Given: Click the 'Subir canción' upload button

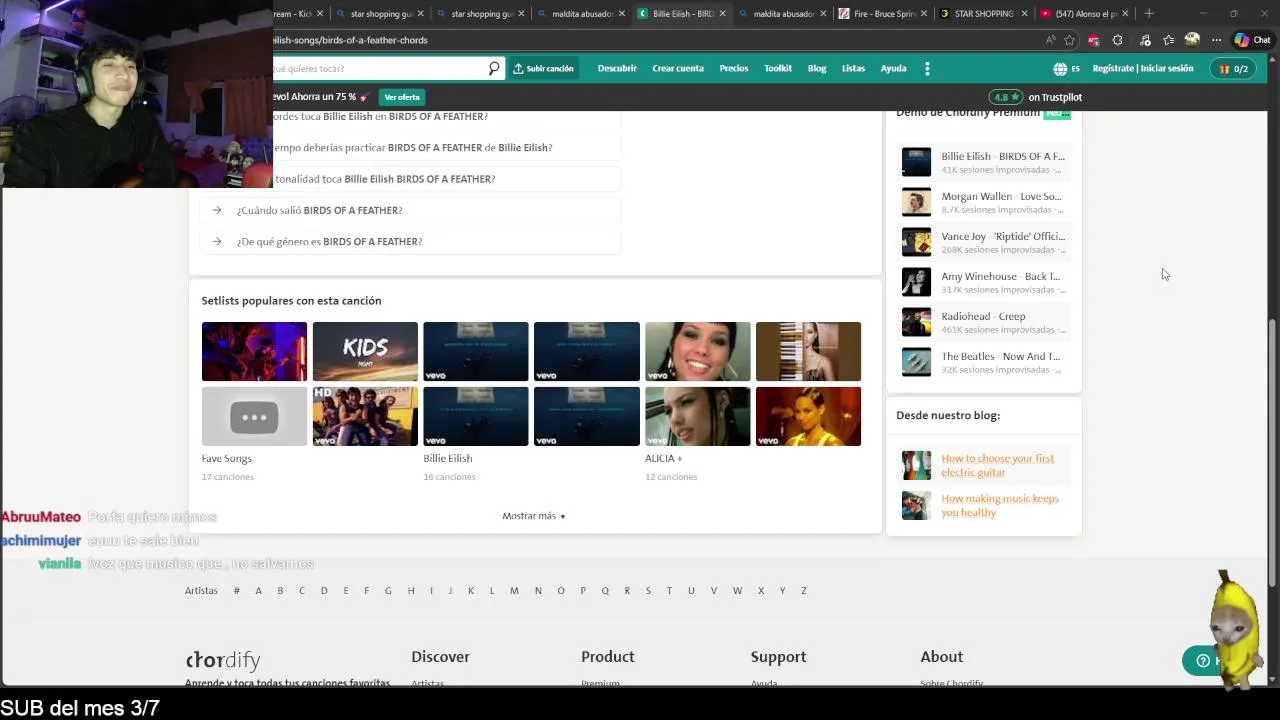Looking at the screenshot, I should click(543, 69).
